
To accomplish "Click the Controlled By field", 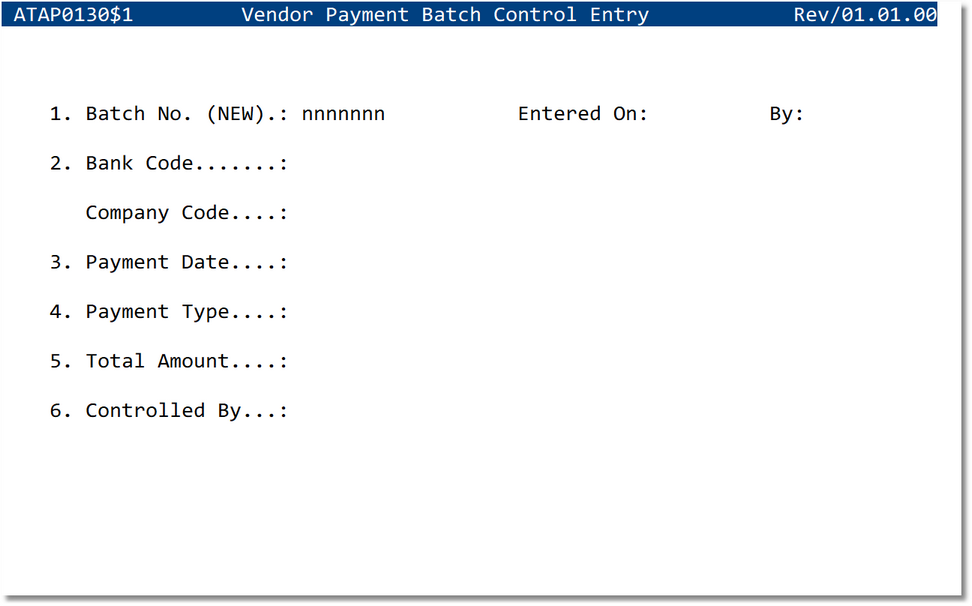I will 330,410.
